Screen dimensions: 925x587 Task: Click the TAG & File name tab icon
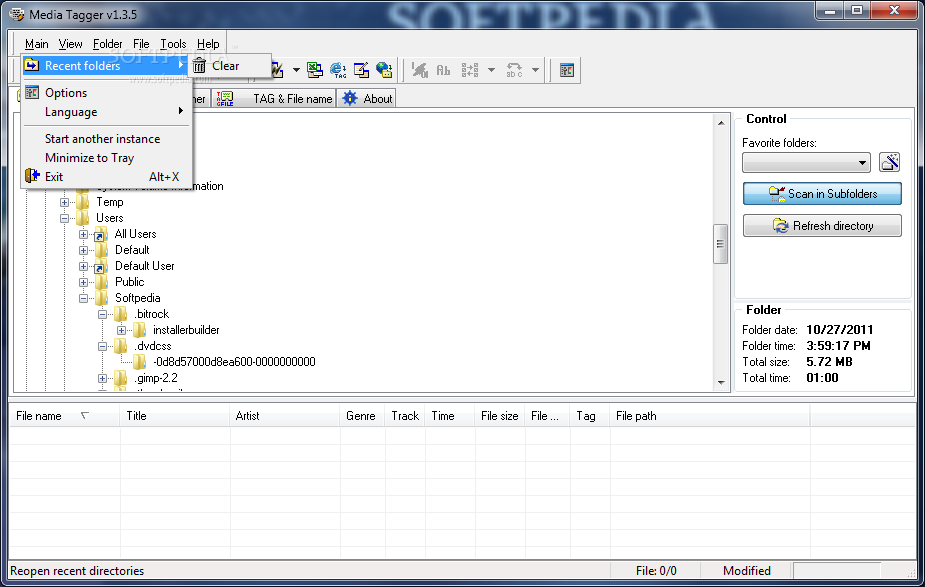pos(225,99)
